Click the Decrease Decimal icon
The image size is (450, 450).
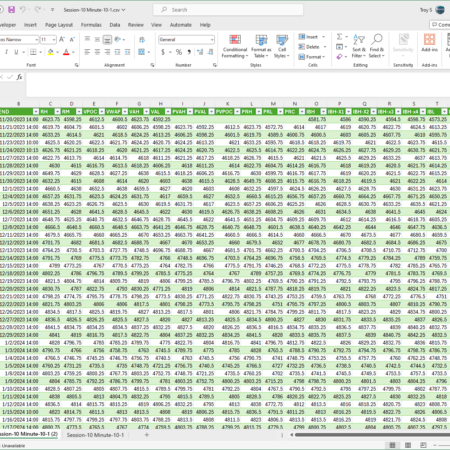click(210, 52)
